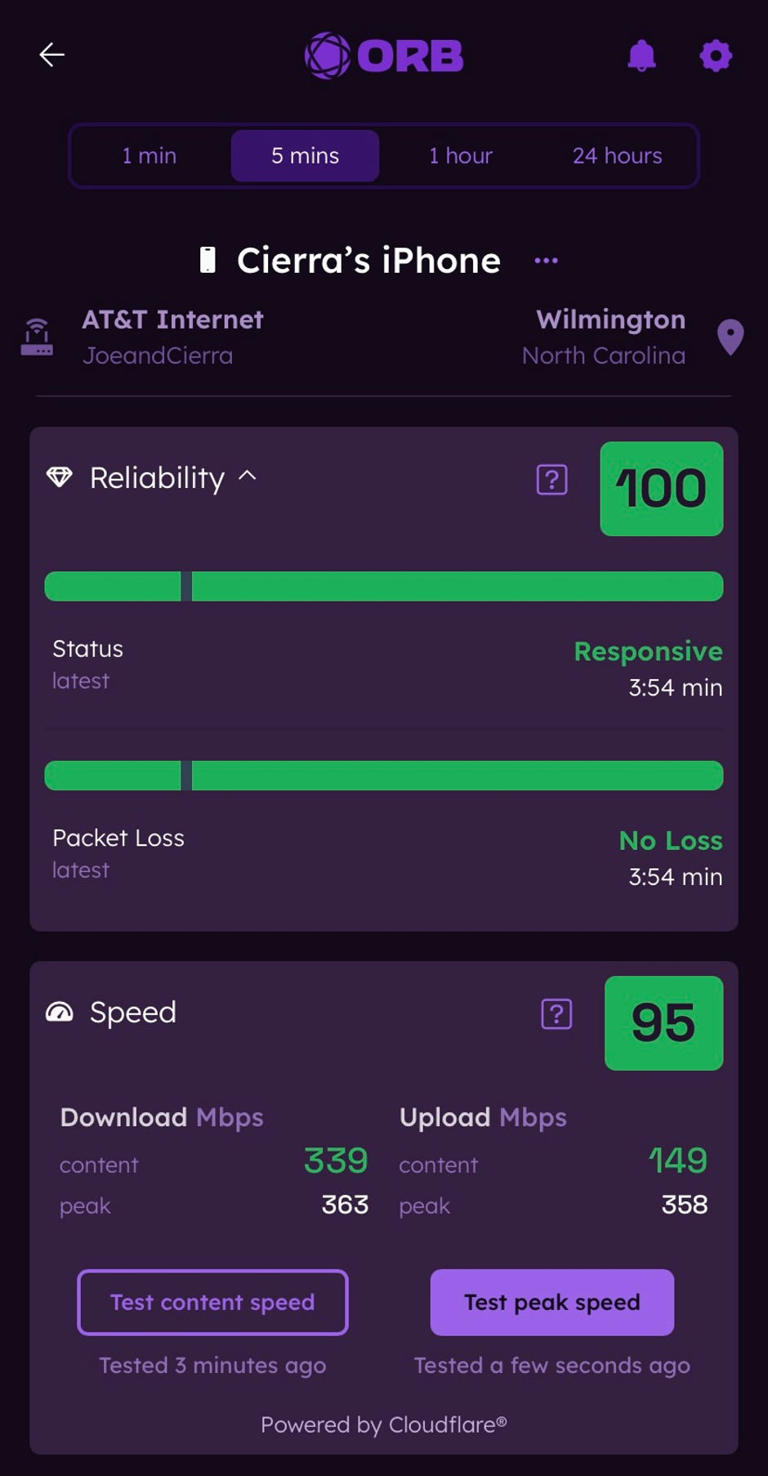The height and width of the screenshot is (1476, 768).
Task: Open the settings gear
Action: 716,56
